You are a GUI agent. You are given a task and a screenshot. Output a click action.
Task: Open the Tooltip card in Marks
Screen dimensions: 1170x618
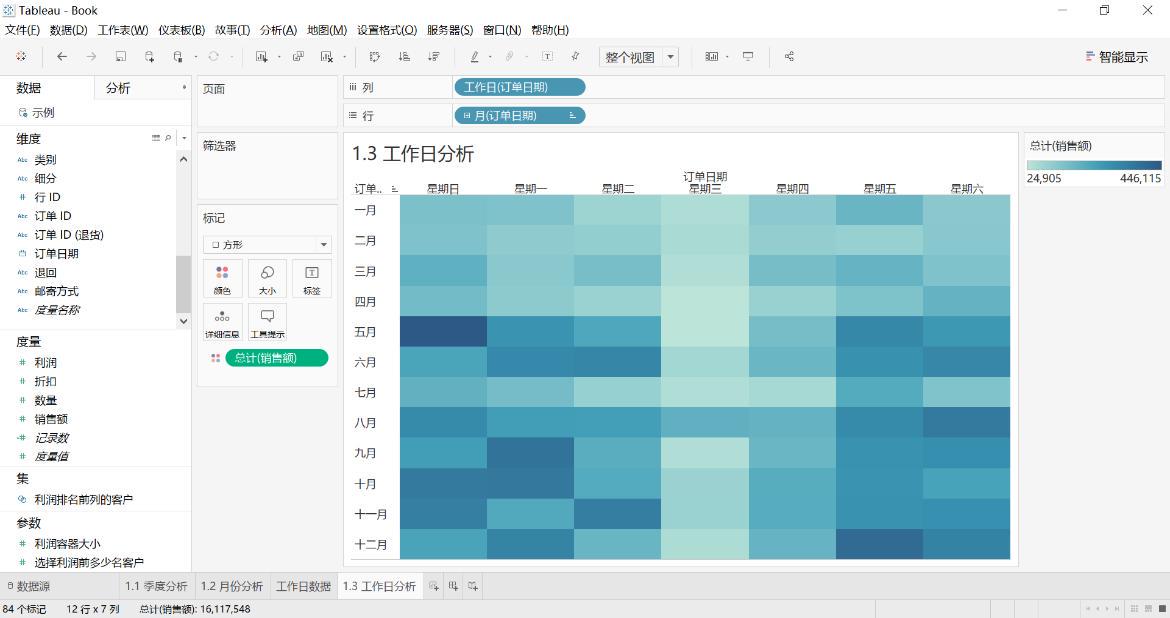tap(267, 322)
